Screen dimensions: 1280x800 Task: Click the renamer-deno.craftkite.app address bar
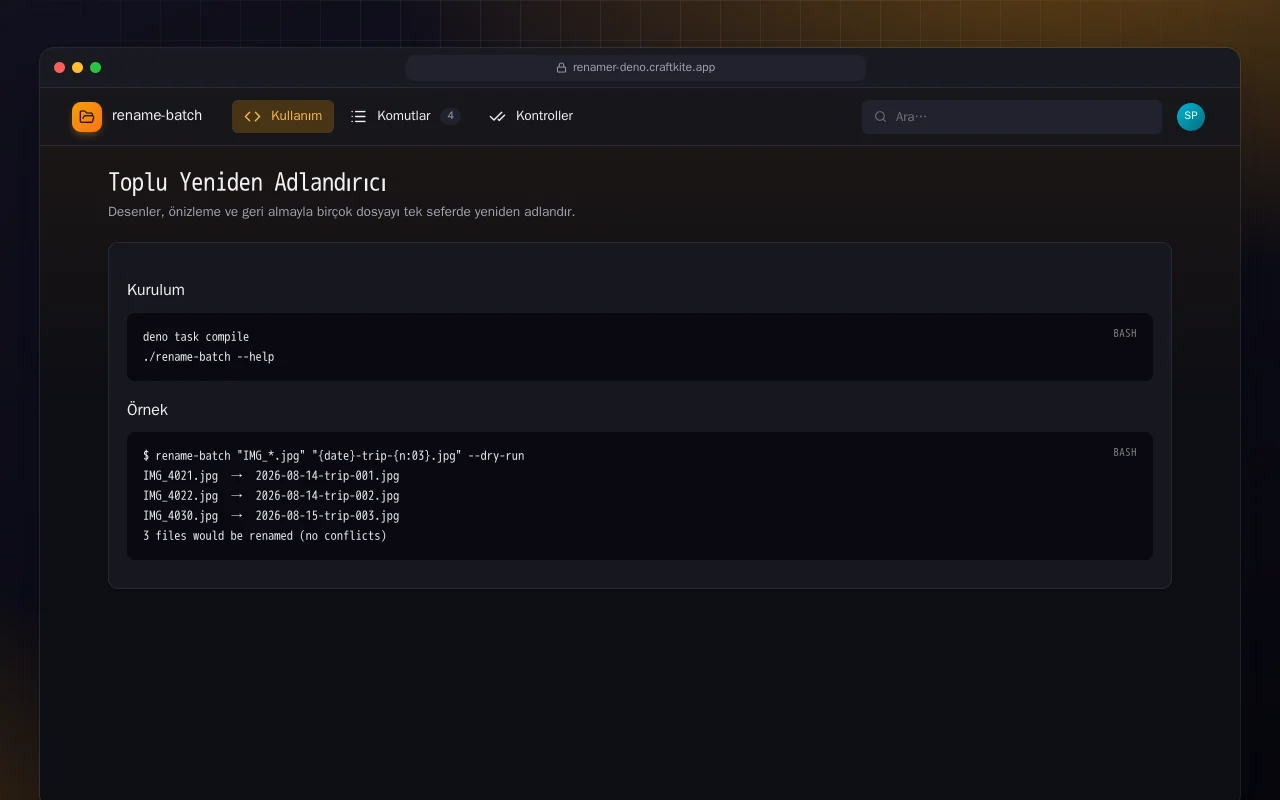pos(636,68)
